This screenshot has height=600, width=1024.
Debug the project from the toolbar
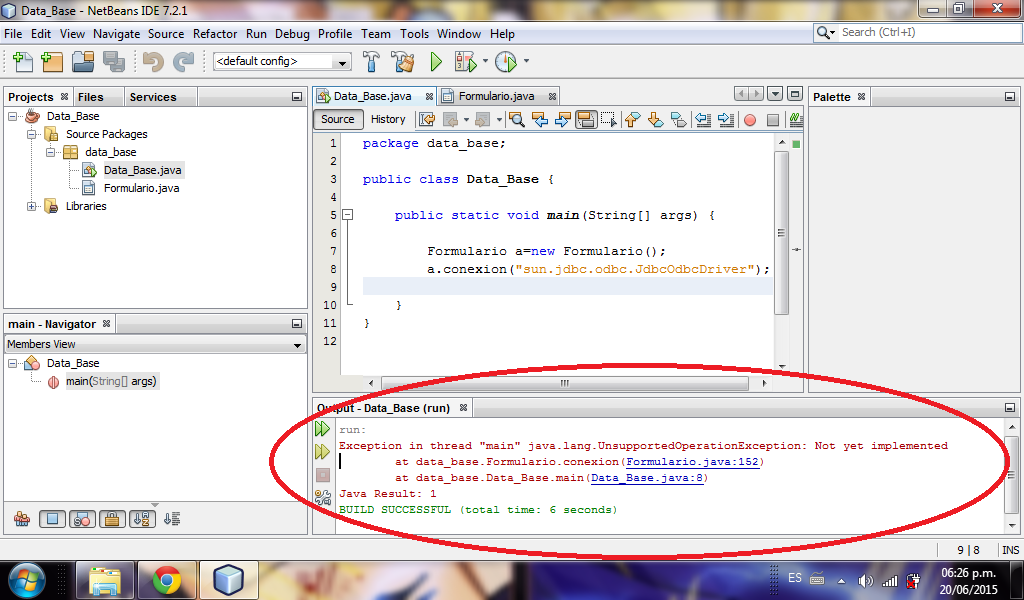click(x=466, y=61)
